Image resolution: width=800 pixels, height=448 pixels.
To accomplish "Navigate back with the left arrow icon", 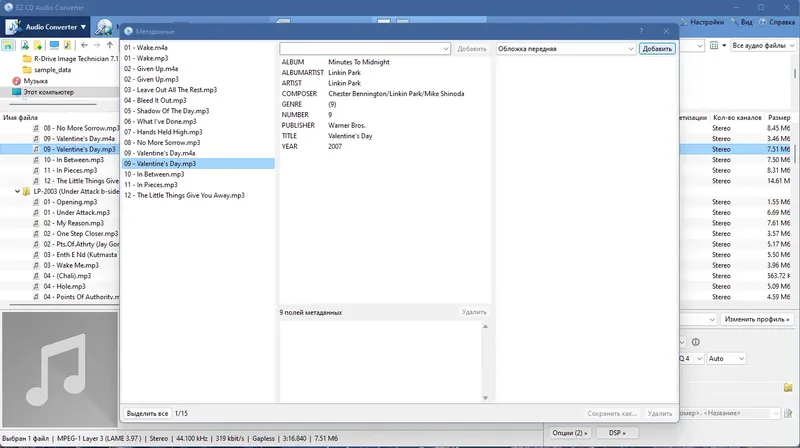I will click(84, 45).
